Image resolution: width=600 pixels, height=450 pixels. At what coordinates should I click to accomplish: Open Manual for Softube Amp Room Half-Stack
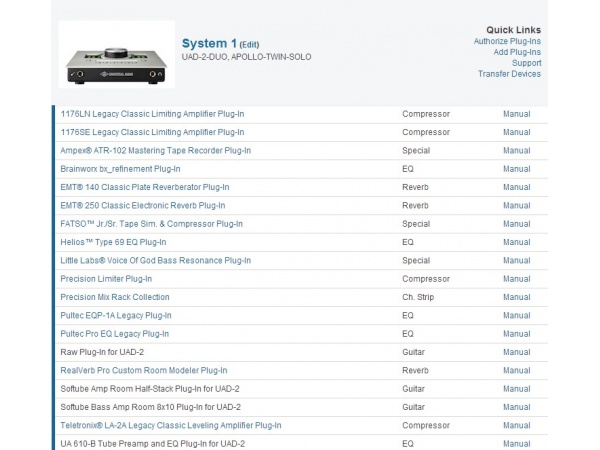[x=517, y=389]
